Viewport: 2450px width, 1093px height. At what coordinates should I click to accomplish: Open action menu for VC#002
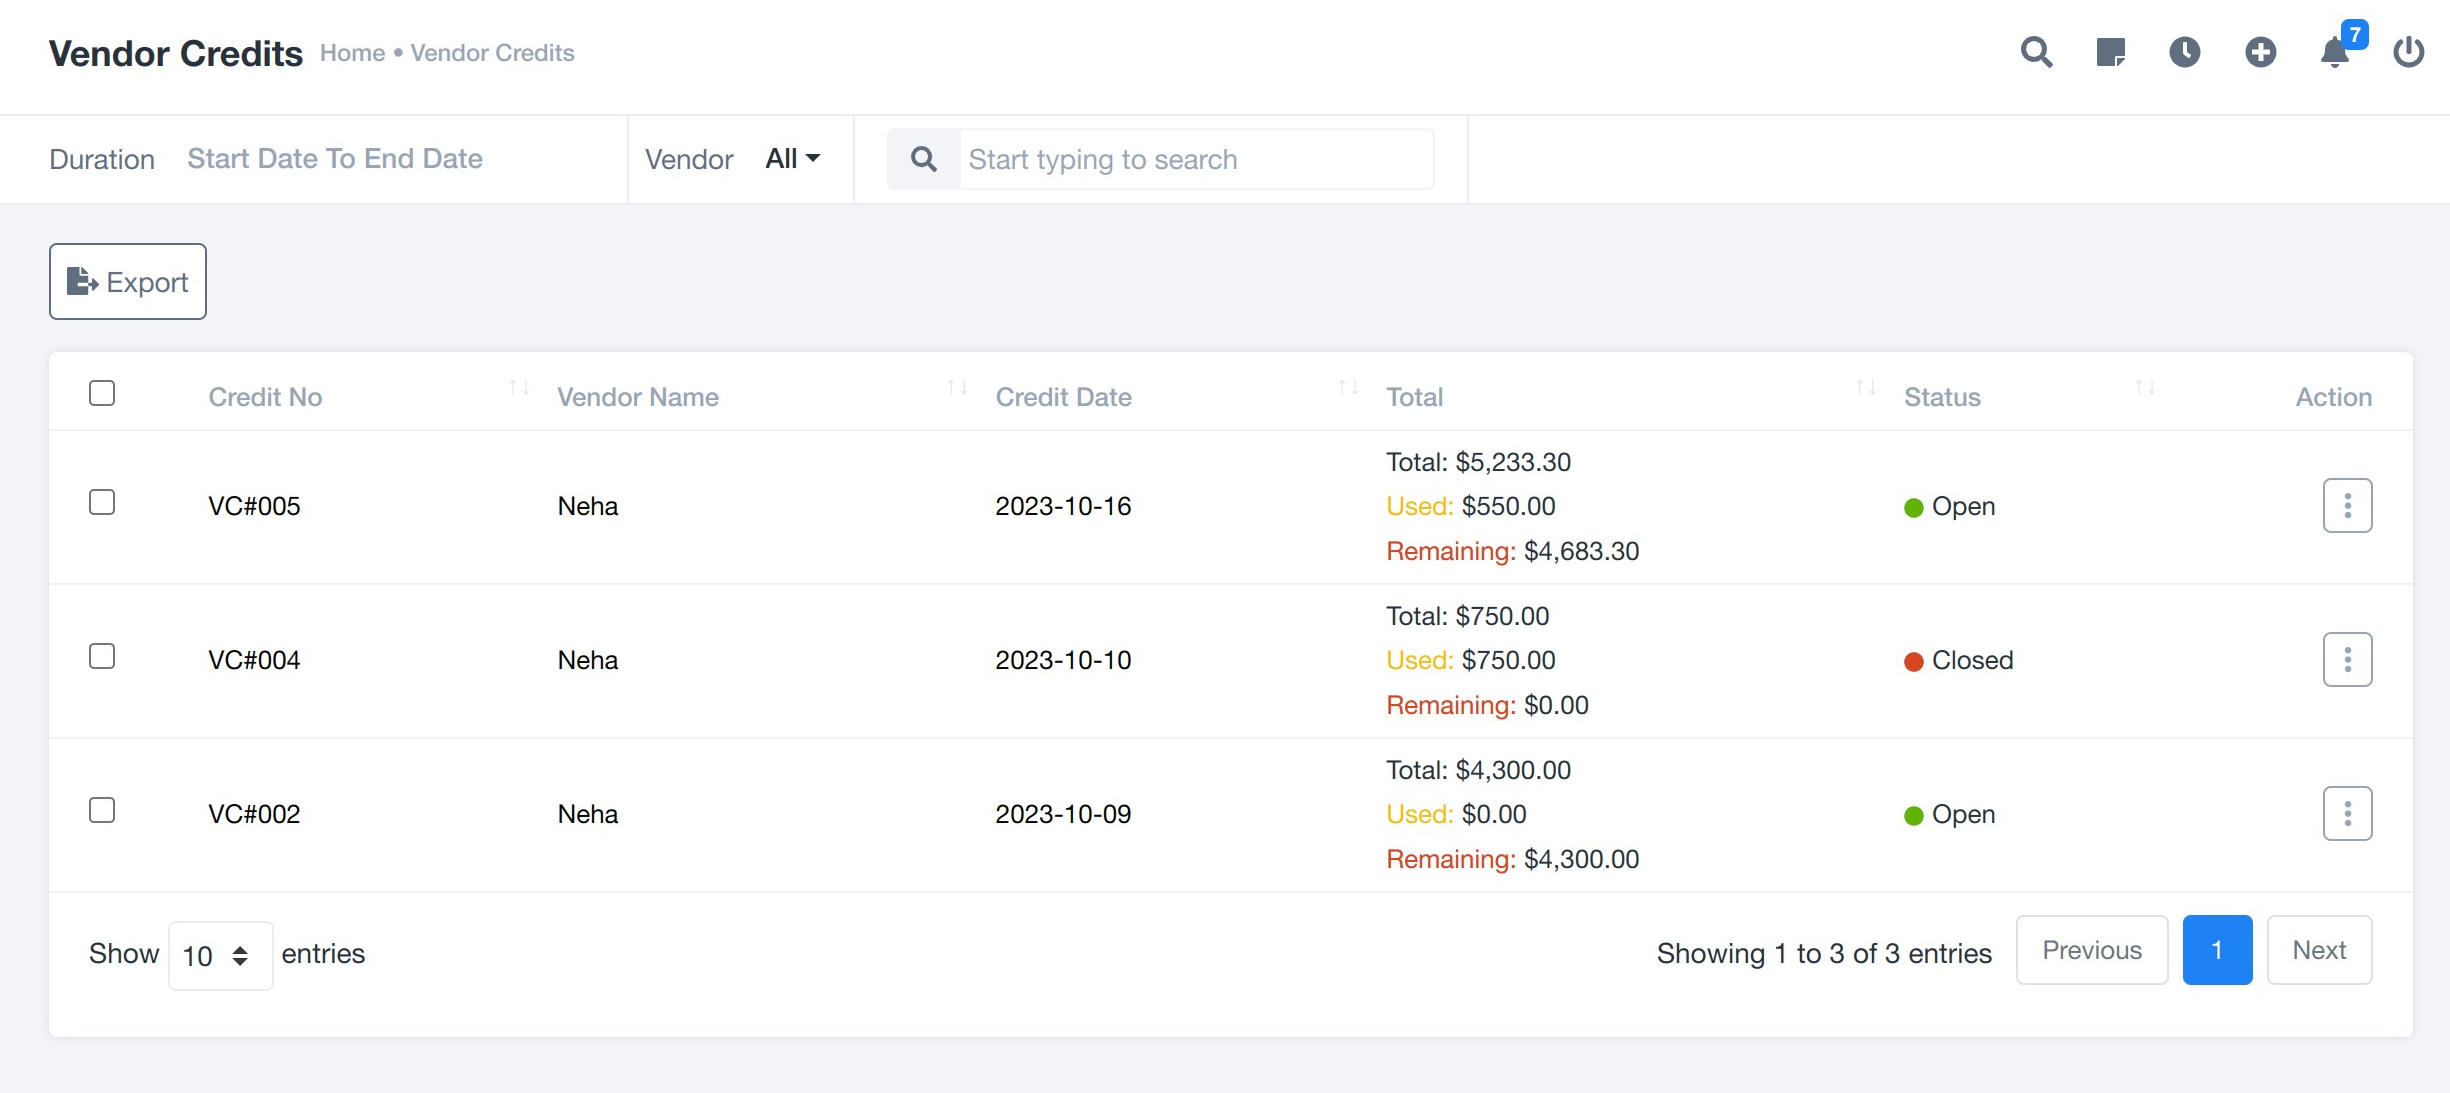point(2347,814)
